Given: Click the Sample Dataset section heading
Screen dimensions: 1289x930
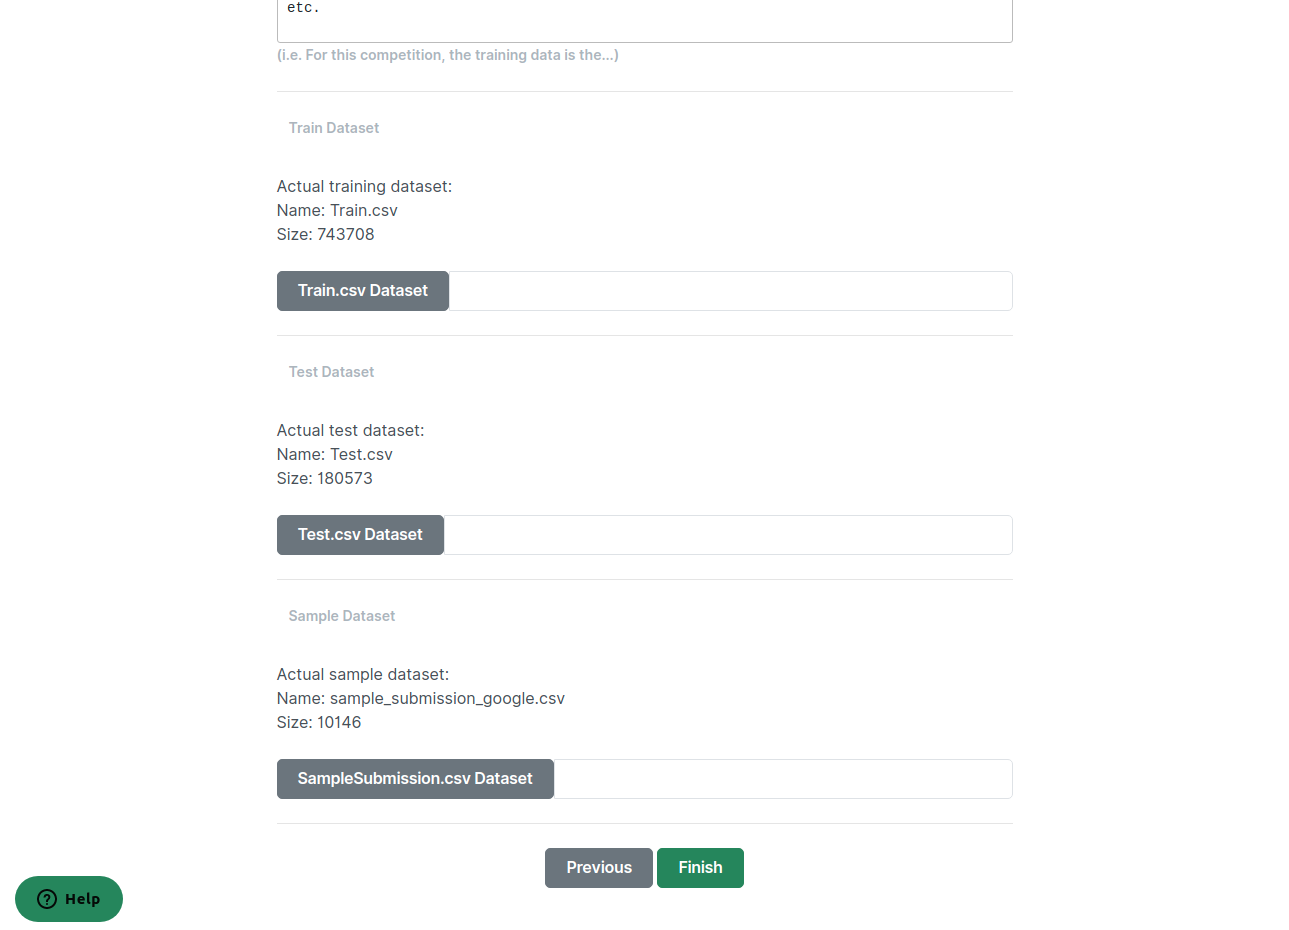Looking at the screenshot, I should click(x=342, y=616).
